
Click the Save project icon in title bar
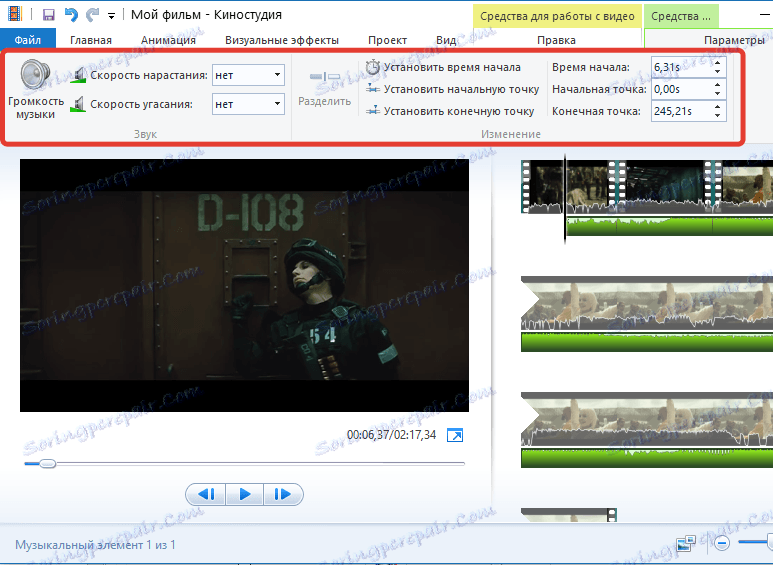pos(48,15)
